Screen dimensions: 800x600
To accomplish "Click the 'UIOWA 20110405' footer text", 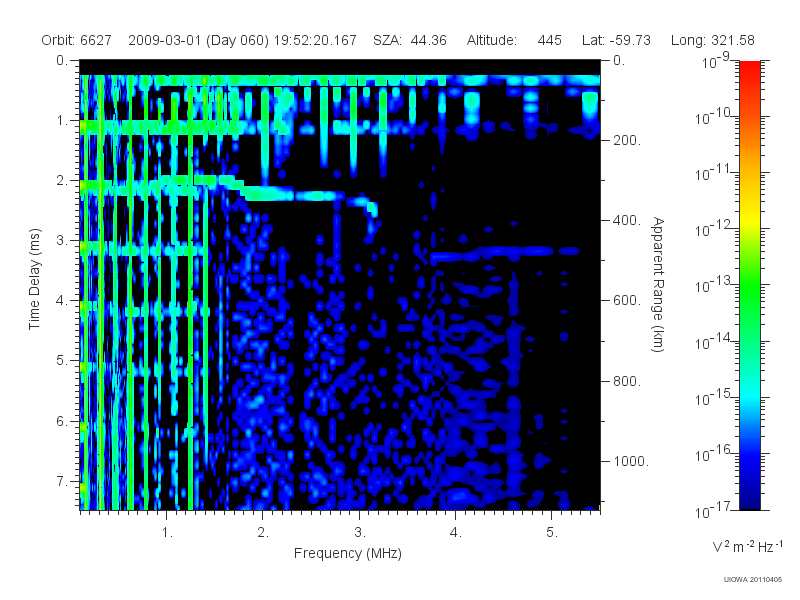I will pos(753,580).
